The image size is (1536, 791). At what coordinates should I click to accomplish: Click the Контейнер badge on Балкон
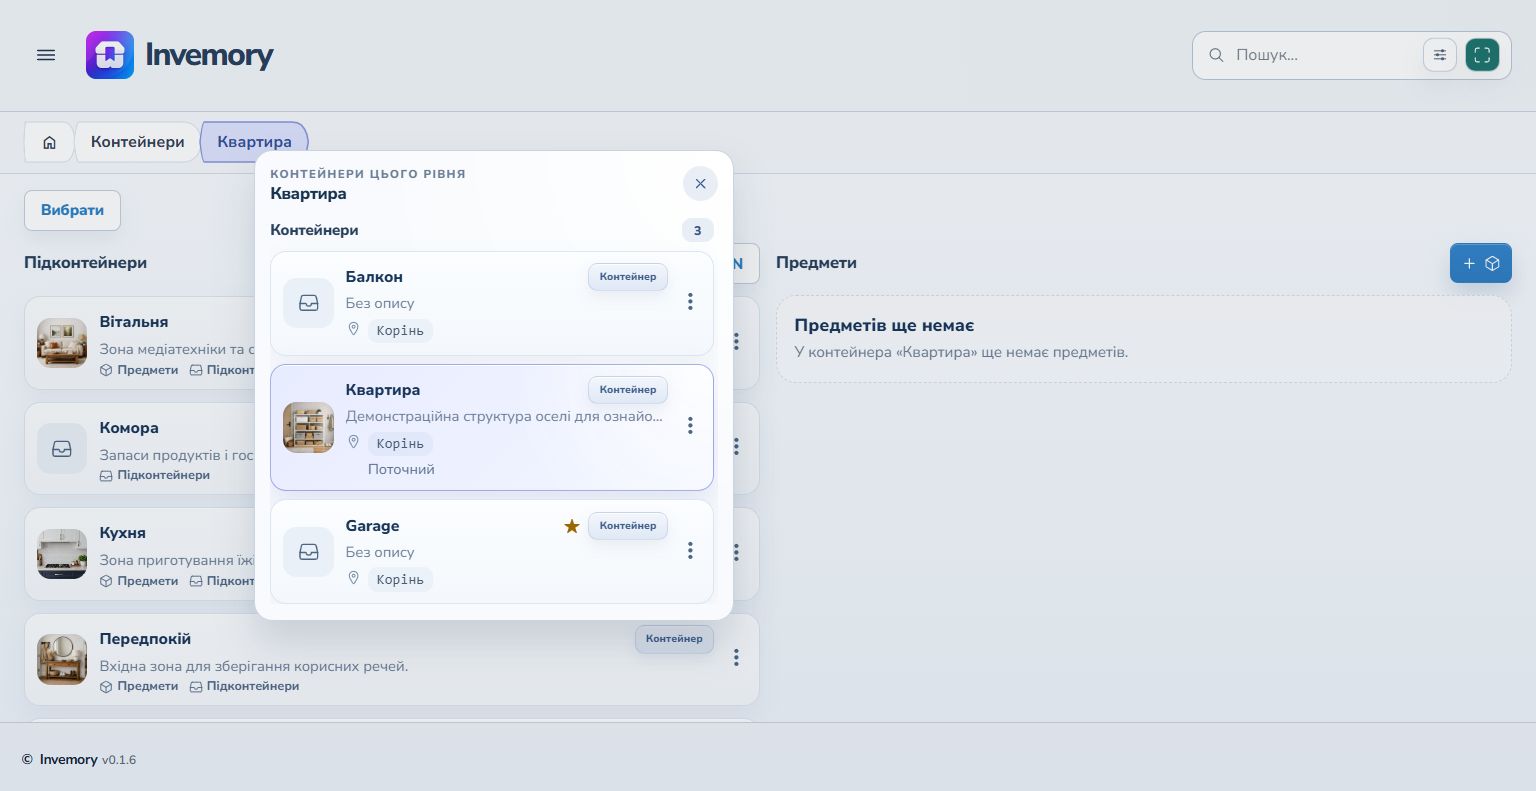coord(628,277)
